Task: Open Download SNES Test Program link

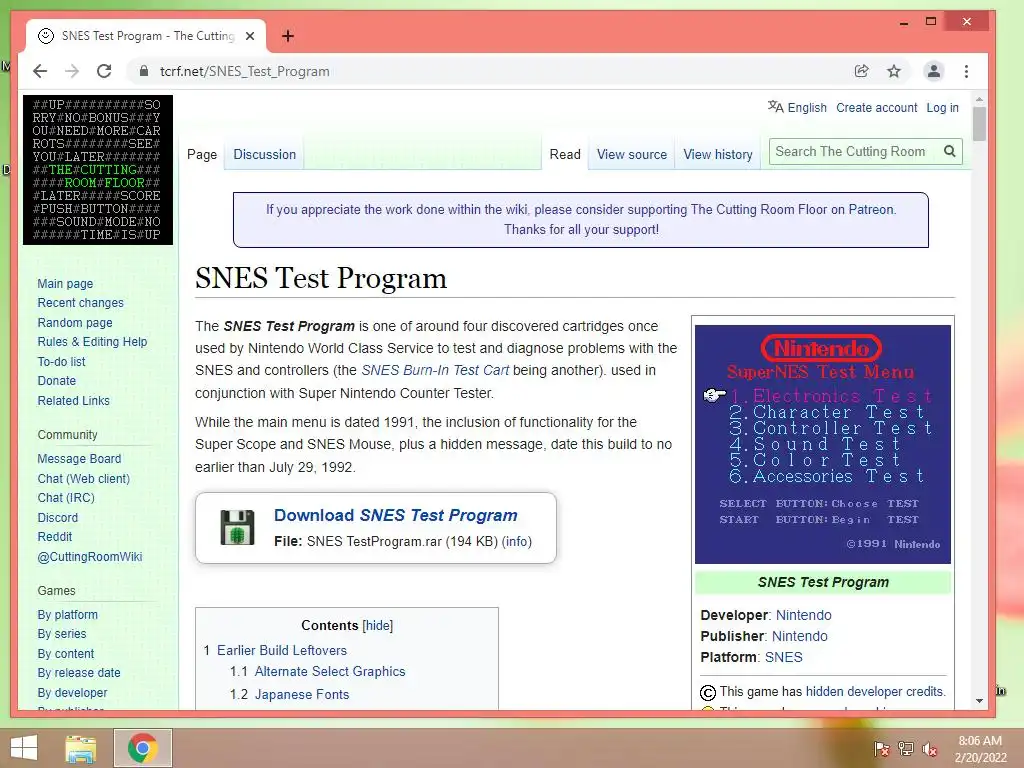Action: [396, 515]
